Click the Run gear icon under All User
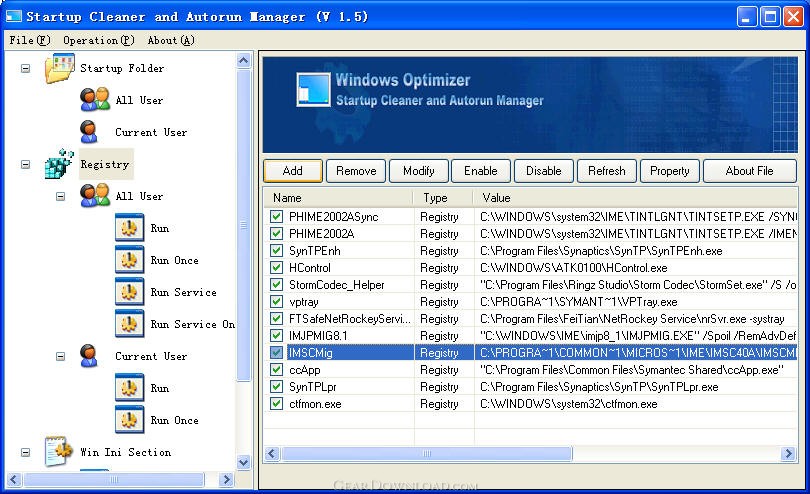 (129, 228)
